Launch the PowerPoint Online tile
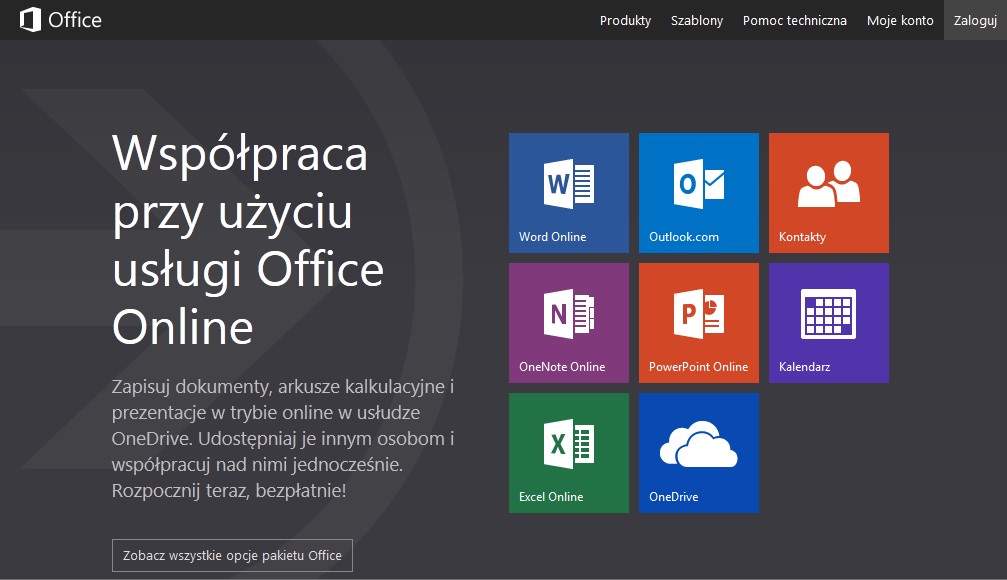Screen dimensions: 1007x580 click(x=699, y=322)
